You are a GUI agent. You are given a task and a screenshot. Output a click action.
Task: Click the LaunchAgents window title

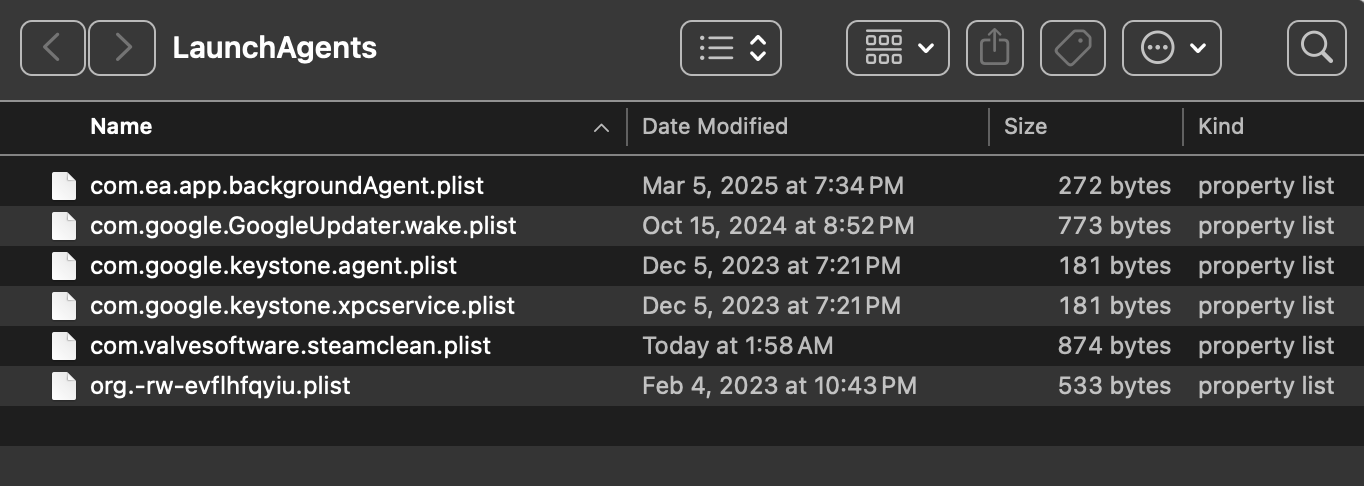pos(275,48)
